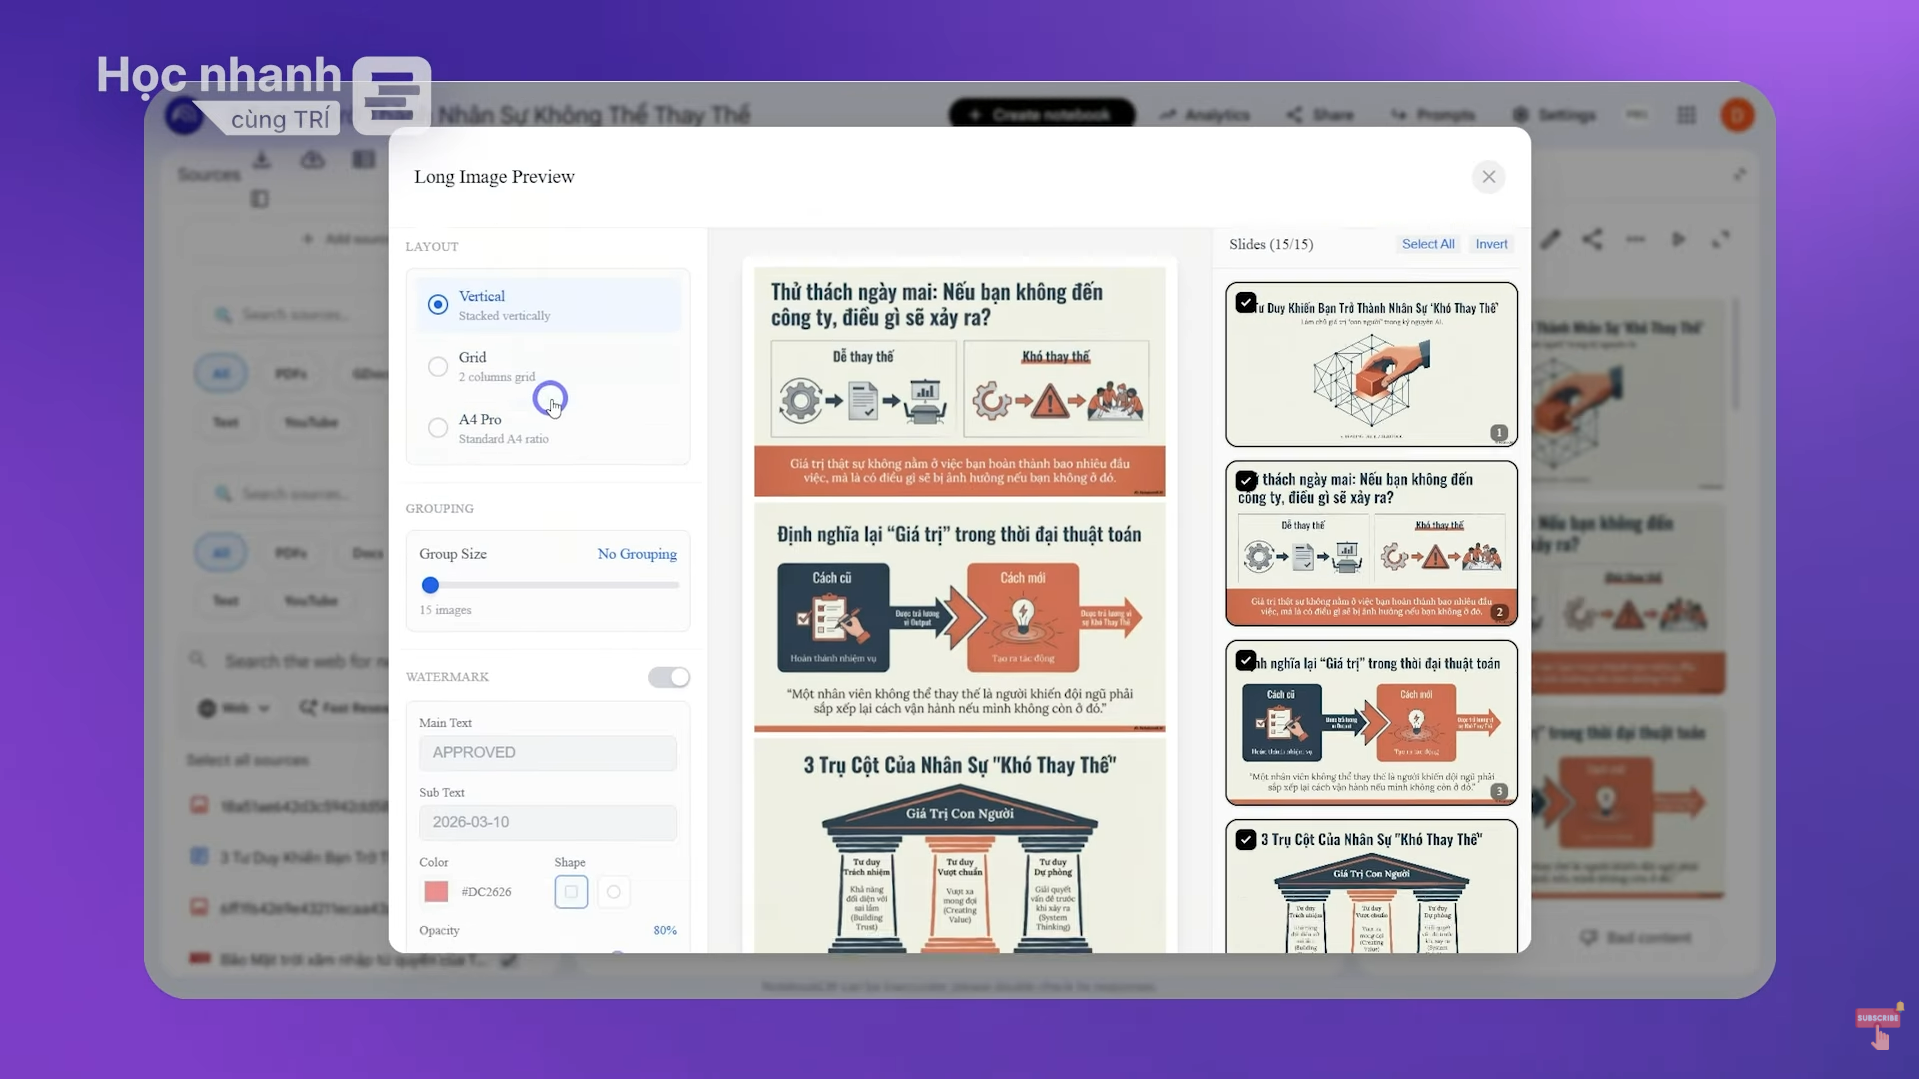
Task: Close the Long Image Preview dialog
Action: [x=1488, y=177]
